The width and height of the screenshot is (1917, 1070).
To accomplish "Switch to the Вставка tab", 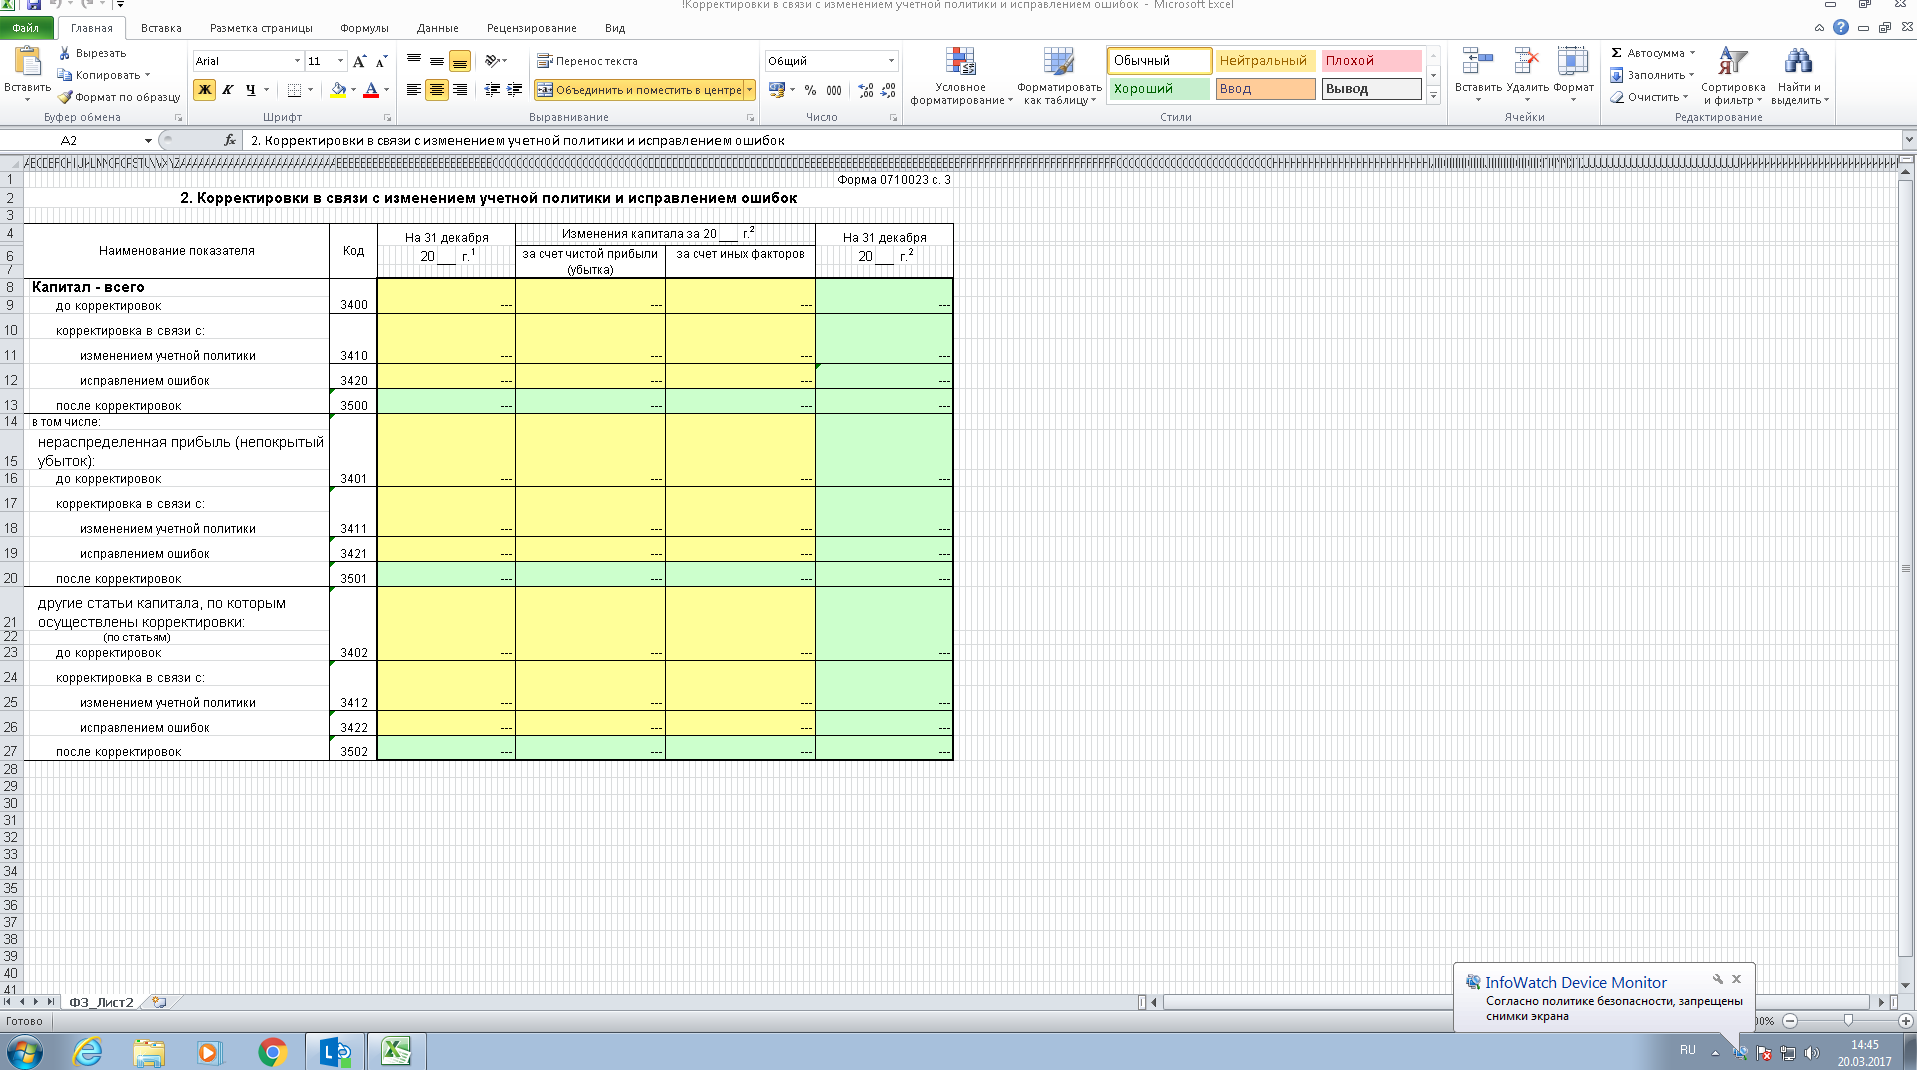I will click(161, 28).
